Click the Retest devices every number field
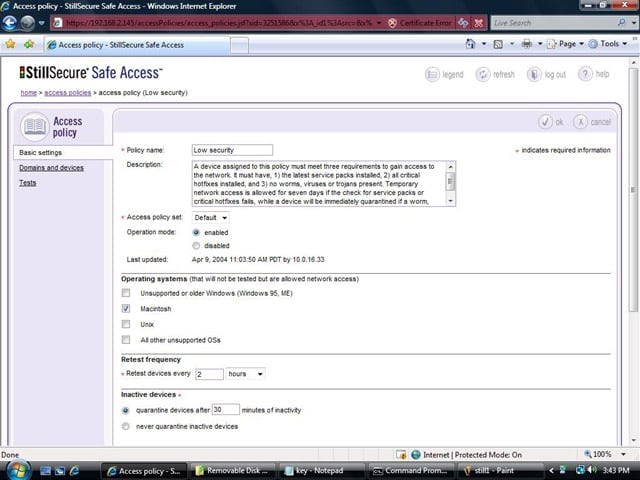The image size is (640, 480). coord(209,374)
